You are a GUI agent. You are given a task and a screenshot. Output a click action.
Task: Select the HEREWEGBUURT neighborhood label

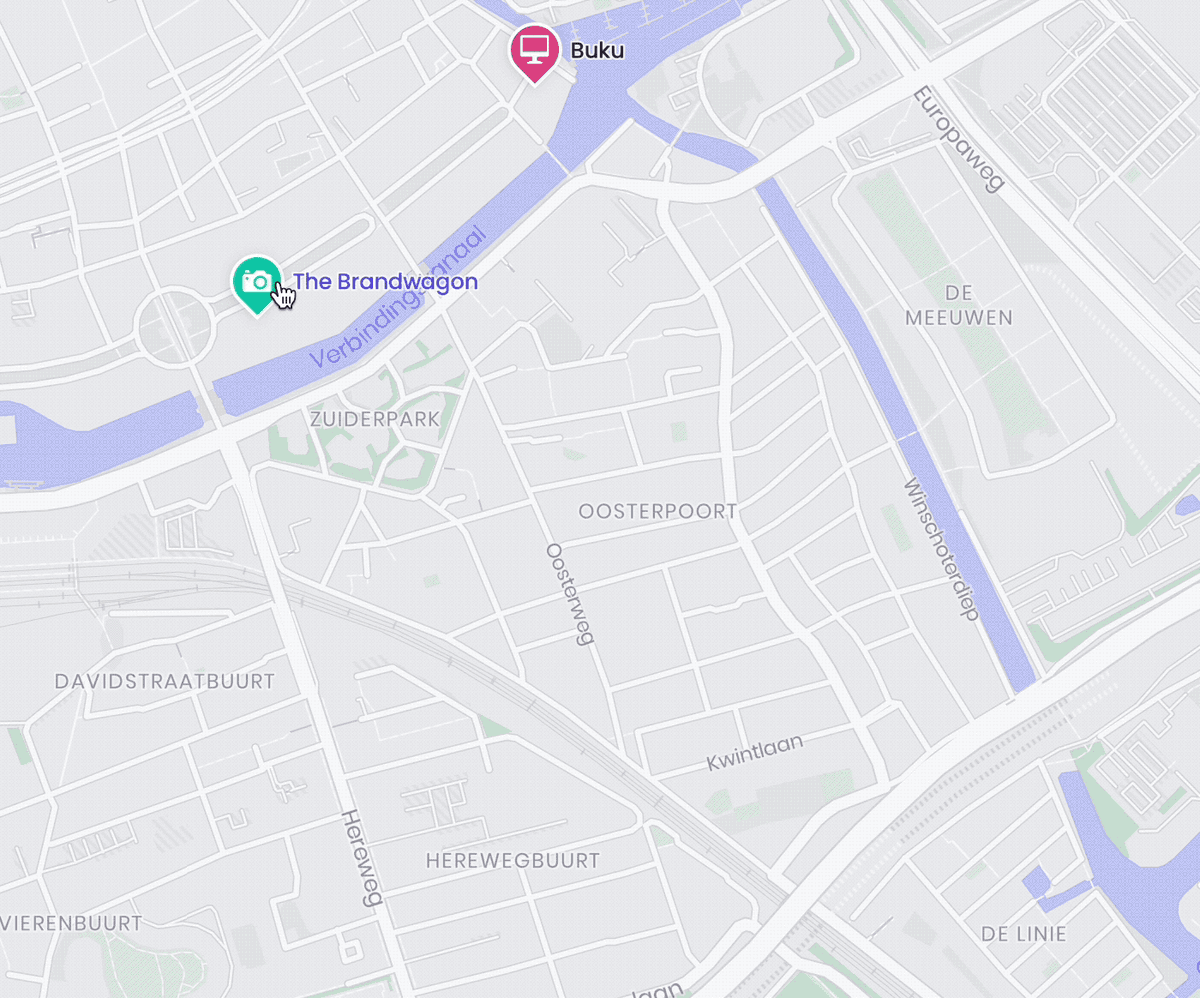pyautogui.click(x=513, y=860)
